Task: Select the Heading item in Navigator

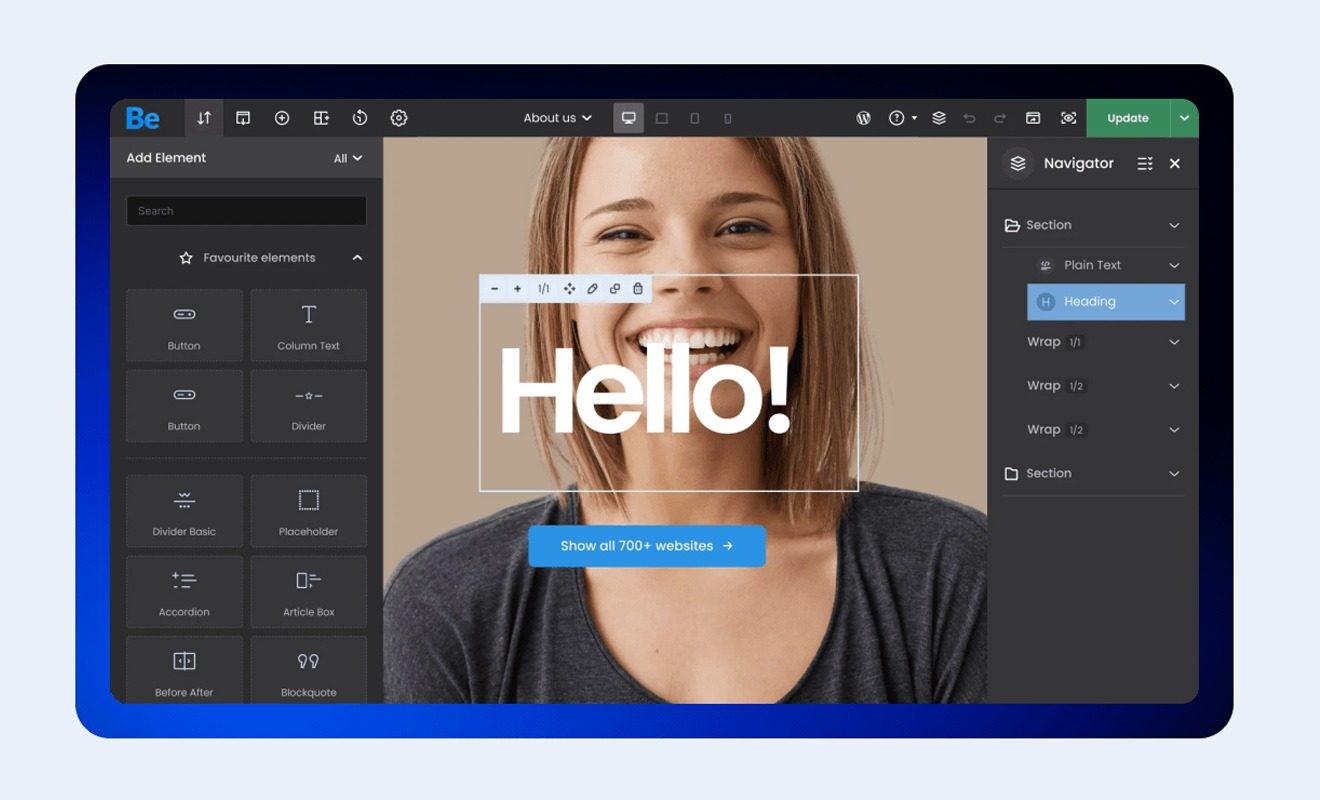Action: tap(1106, 301)
